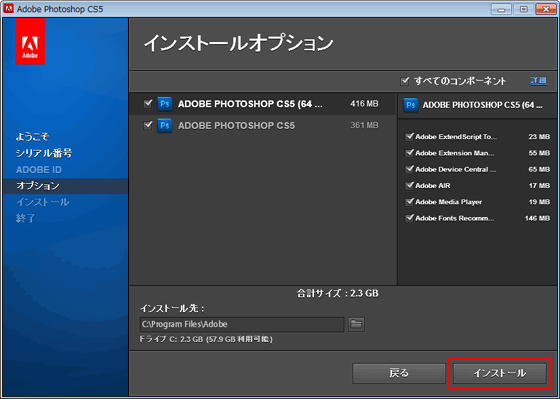560x399 pixels.
Task: Uncheck Adobe Photoshop CS5 (64 checkbox
Action: point(148,104)
